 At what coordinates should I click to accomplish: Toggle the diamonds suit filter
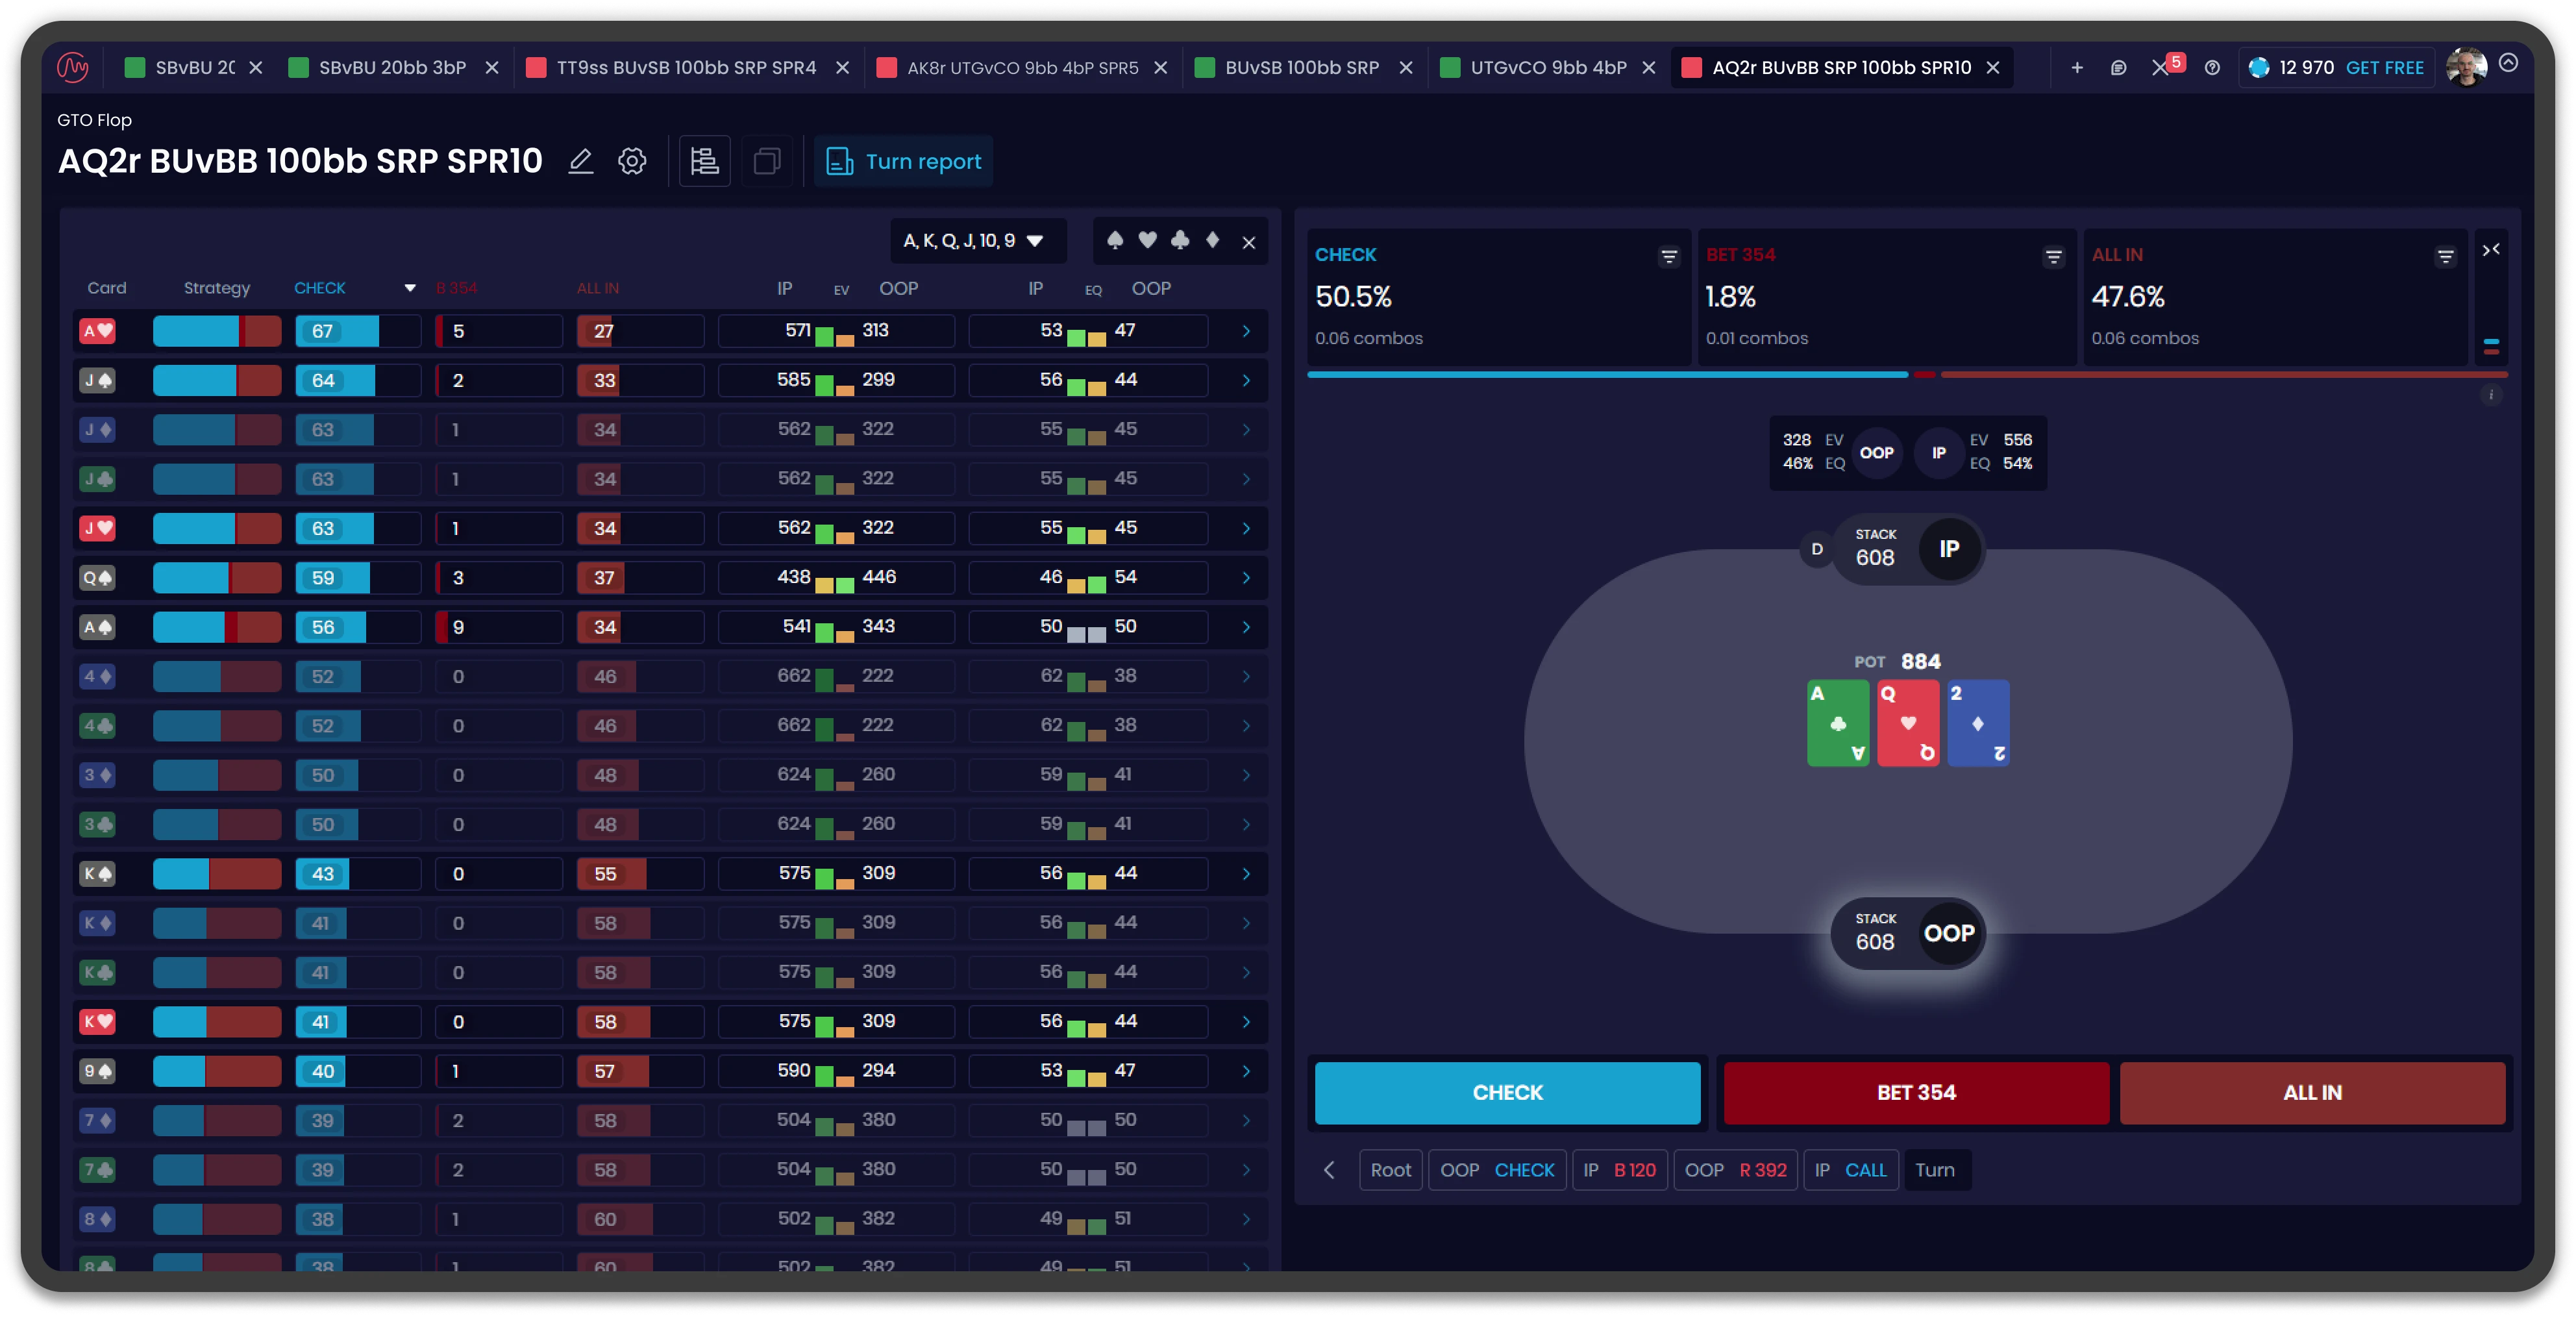pos(1213,241)
